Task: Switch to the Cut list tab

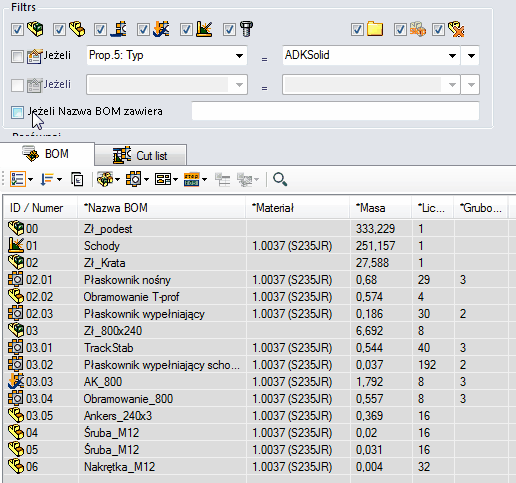Action: point(140,156)
